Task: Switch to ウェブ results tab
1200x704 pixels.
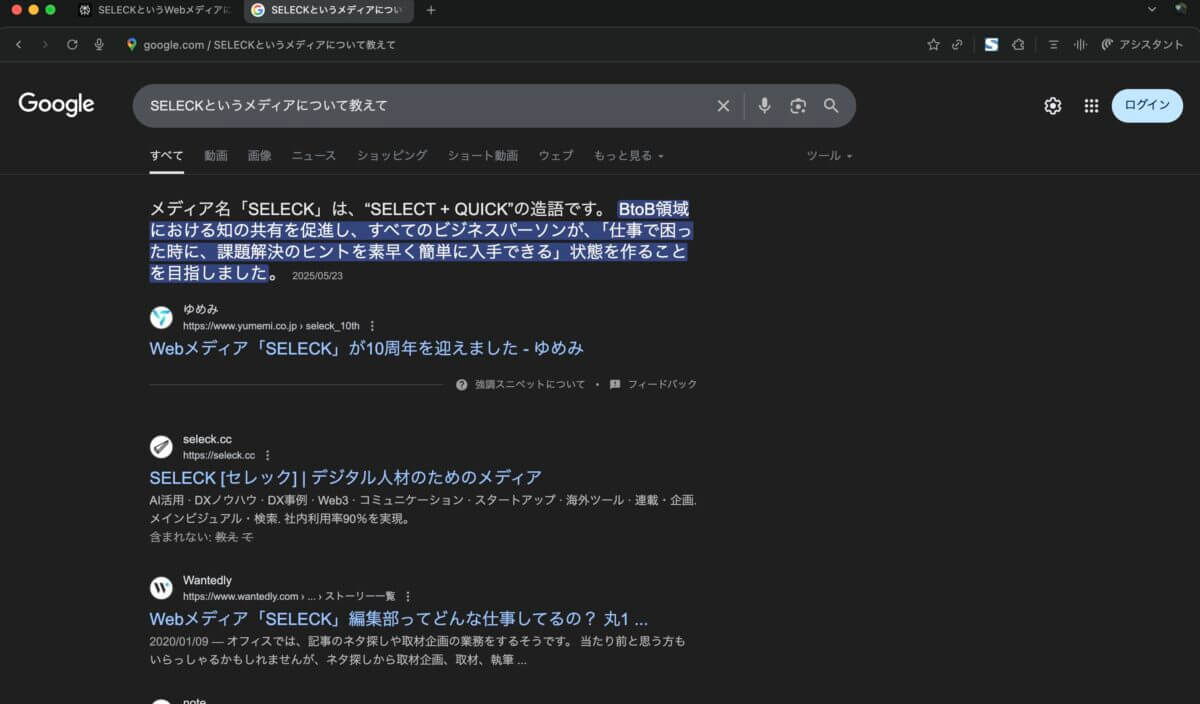Action: pyautogui.click(x=556, y=156)
